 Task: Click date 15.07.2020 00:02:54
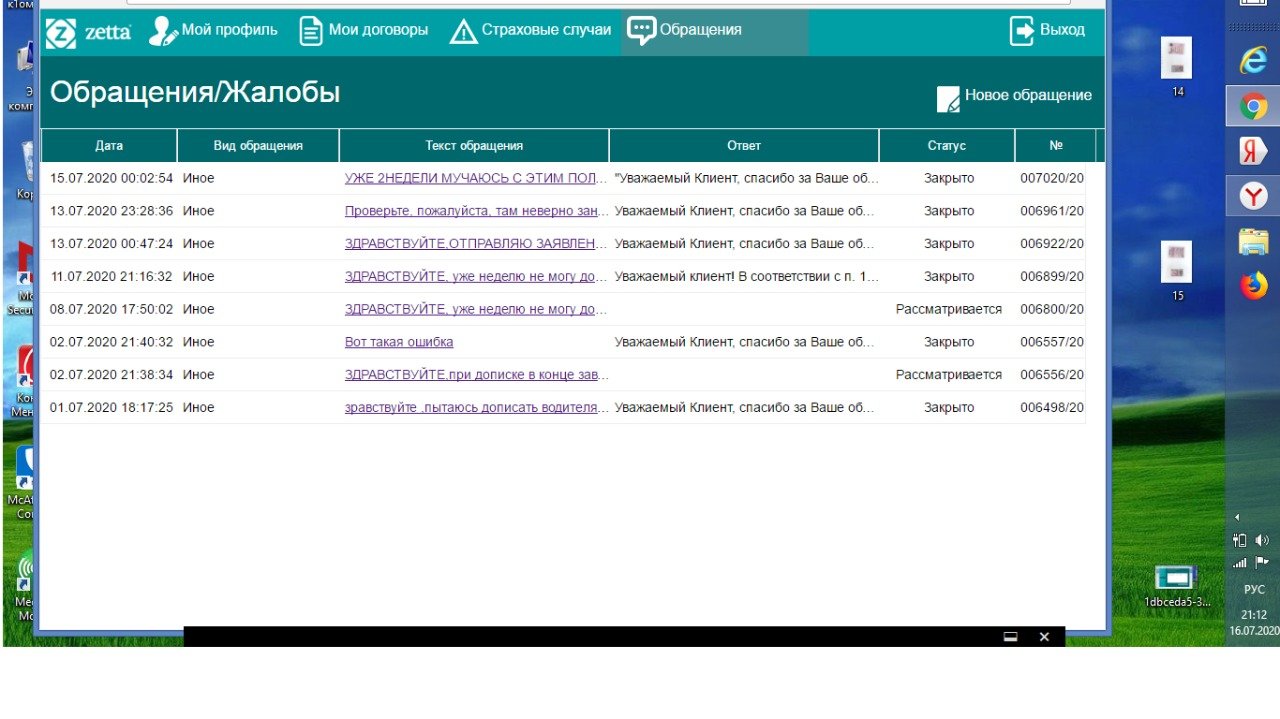point(112,178)
